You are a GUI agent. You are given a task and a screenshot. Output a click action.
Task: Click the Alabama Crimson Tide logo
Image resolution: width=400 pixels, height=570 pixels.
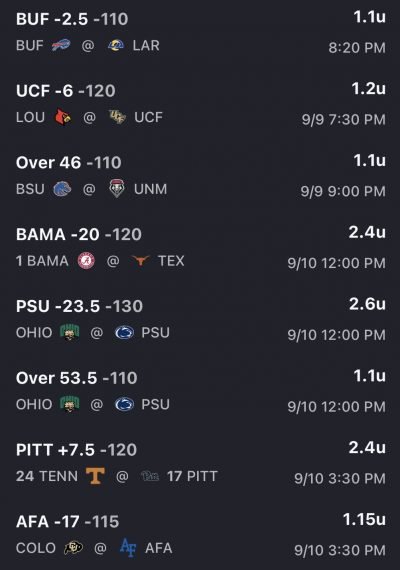(x=87, y=261)
